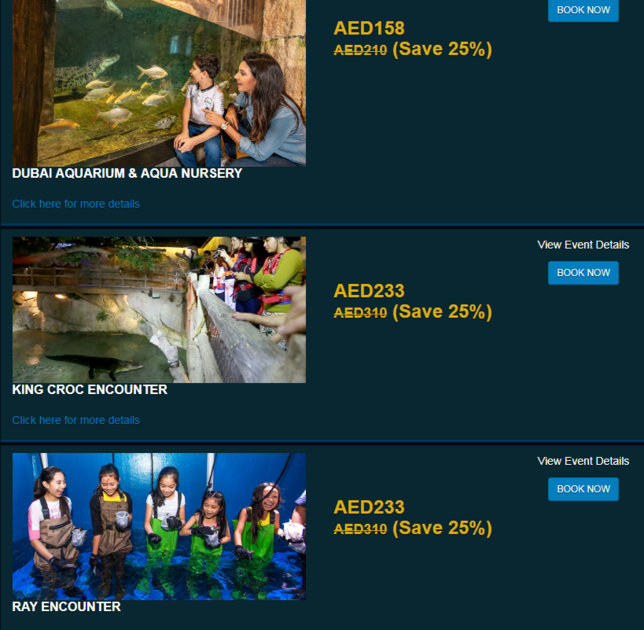Screen dimensions: 644x630
Task: Open more details link under Dubai Aquarium & Aqua Nursery
Action: [x=76, y=204]
